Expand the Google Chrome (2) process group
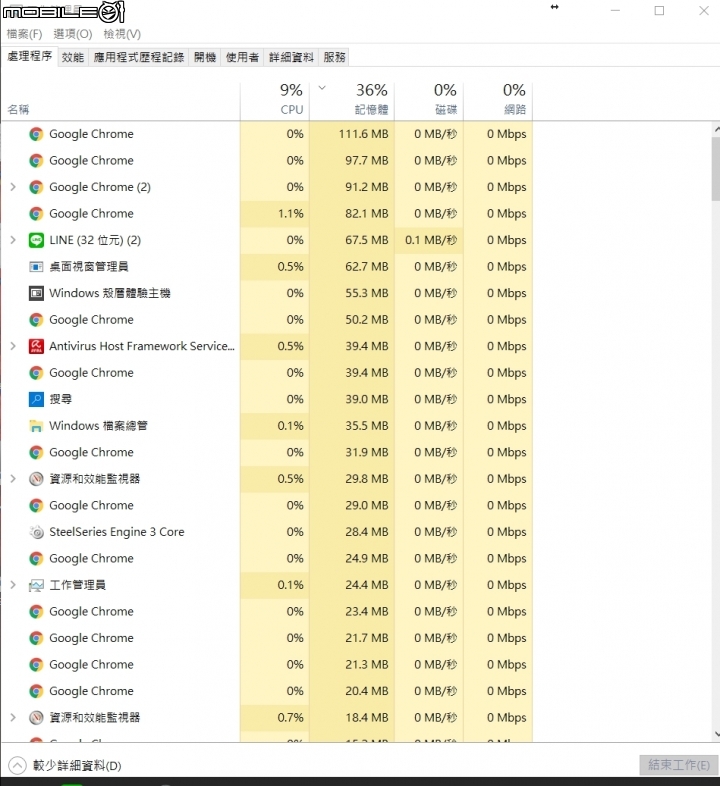 [13, 187]
